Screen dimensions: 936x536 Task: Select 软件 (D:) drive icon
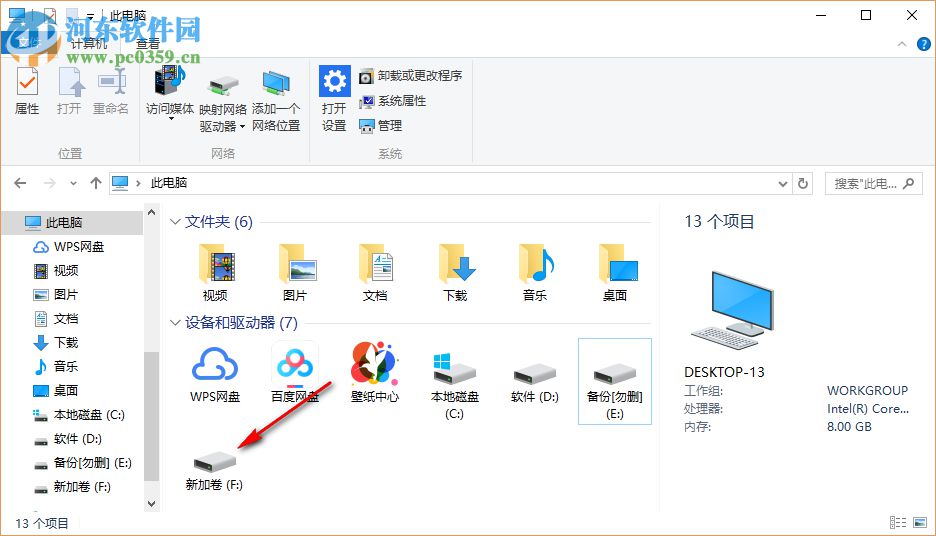535,376
